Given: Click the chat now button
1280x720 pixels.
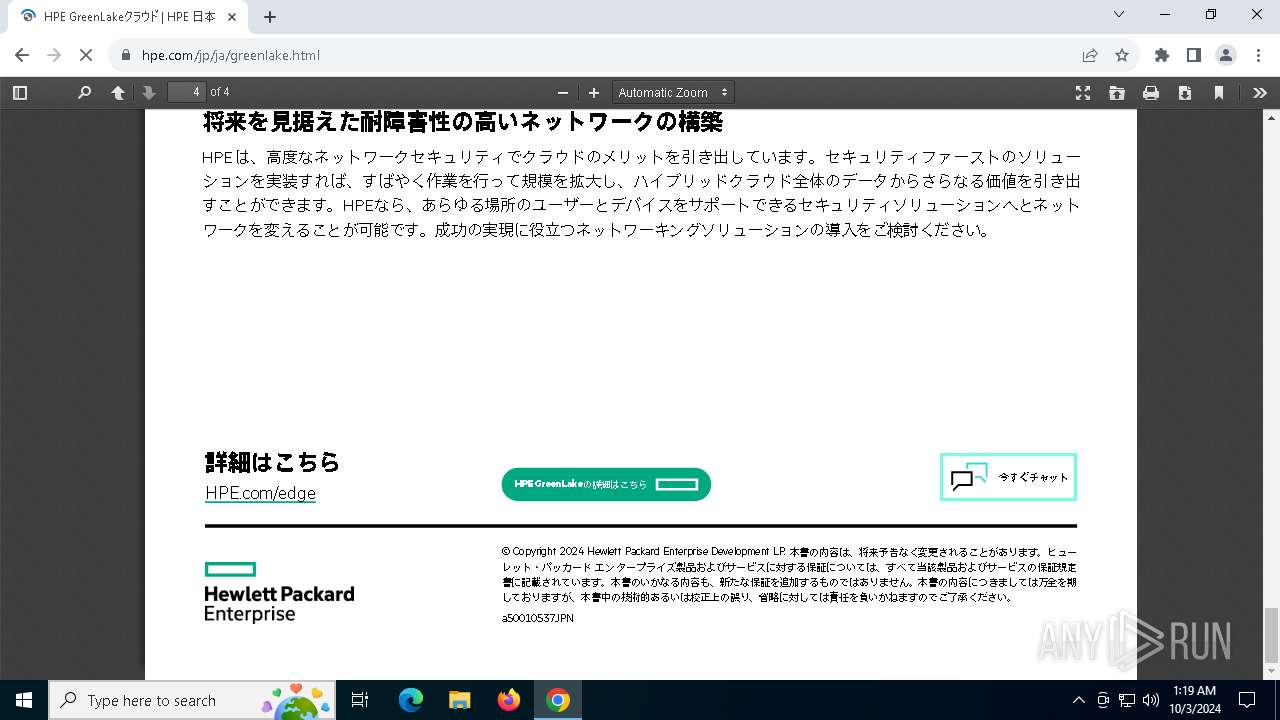Looking at the screenshot, I should coord(1008,477).
